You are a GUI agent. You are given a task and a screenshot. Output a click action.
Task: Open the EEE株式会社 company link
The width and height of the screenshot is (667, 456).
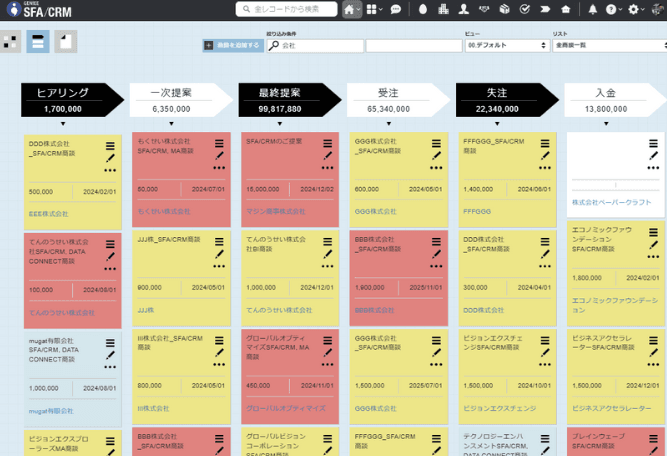48,214
